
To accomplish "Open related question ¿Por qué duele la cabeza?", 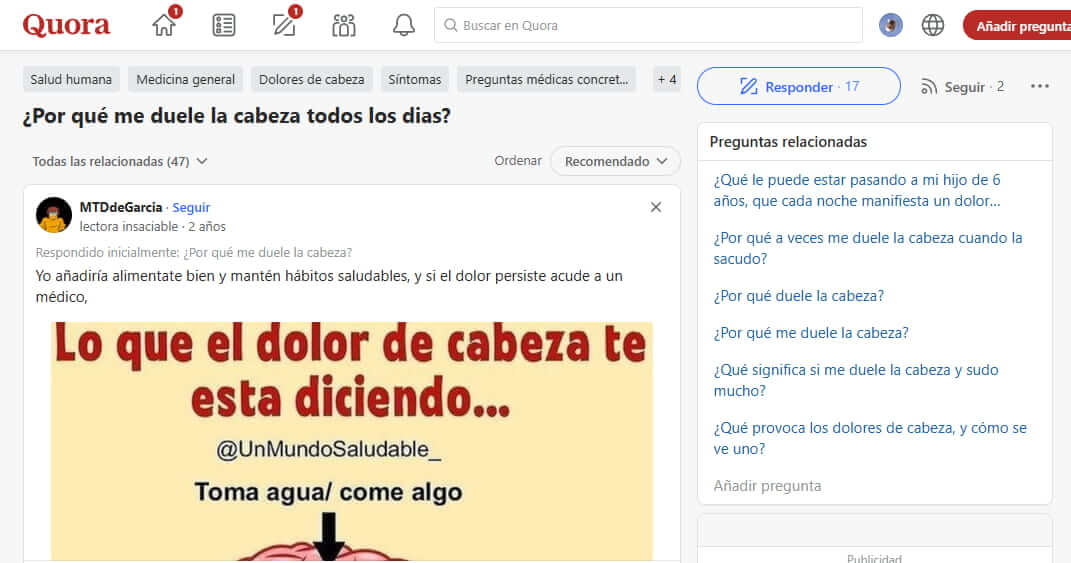I will [798, 296].
